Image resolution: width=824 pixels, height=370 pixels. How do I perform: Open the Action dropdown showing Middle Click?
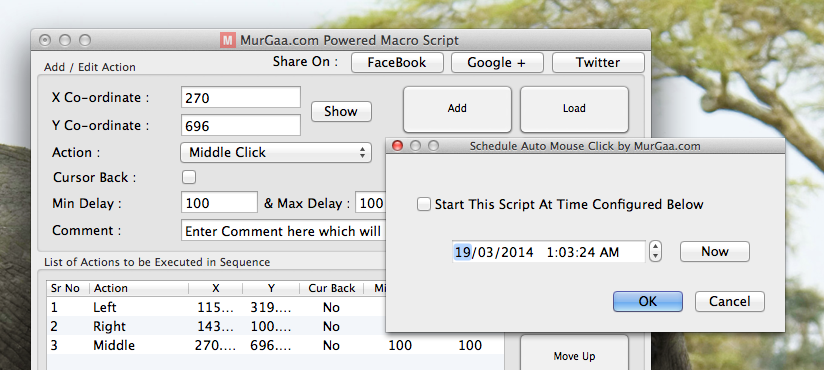(x=276, y=152)
